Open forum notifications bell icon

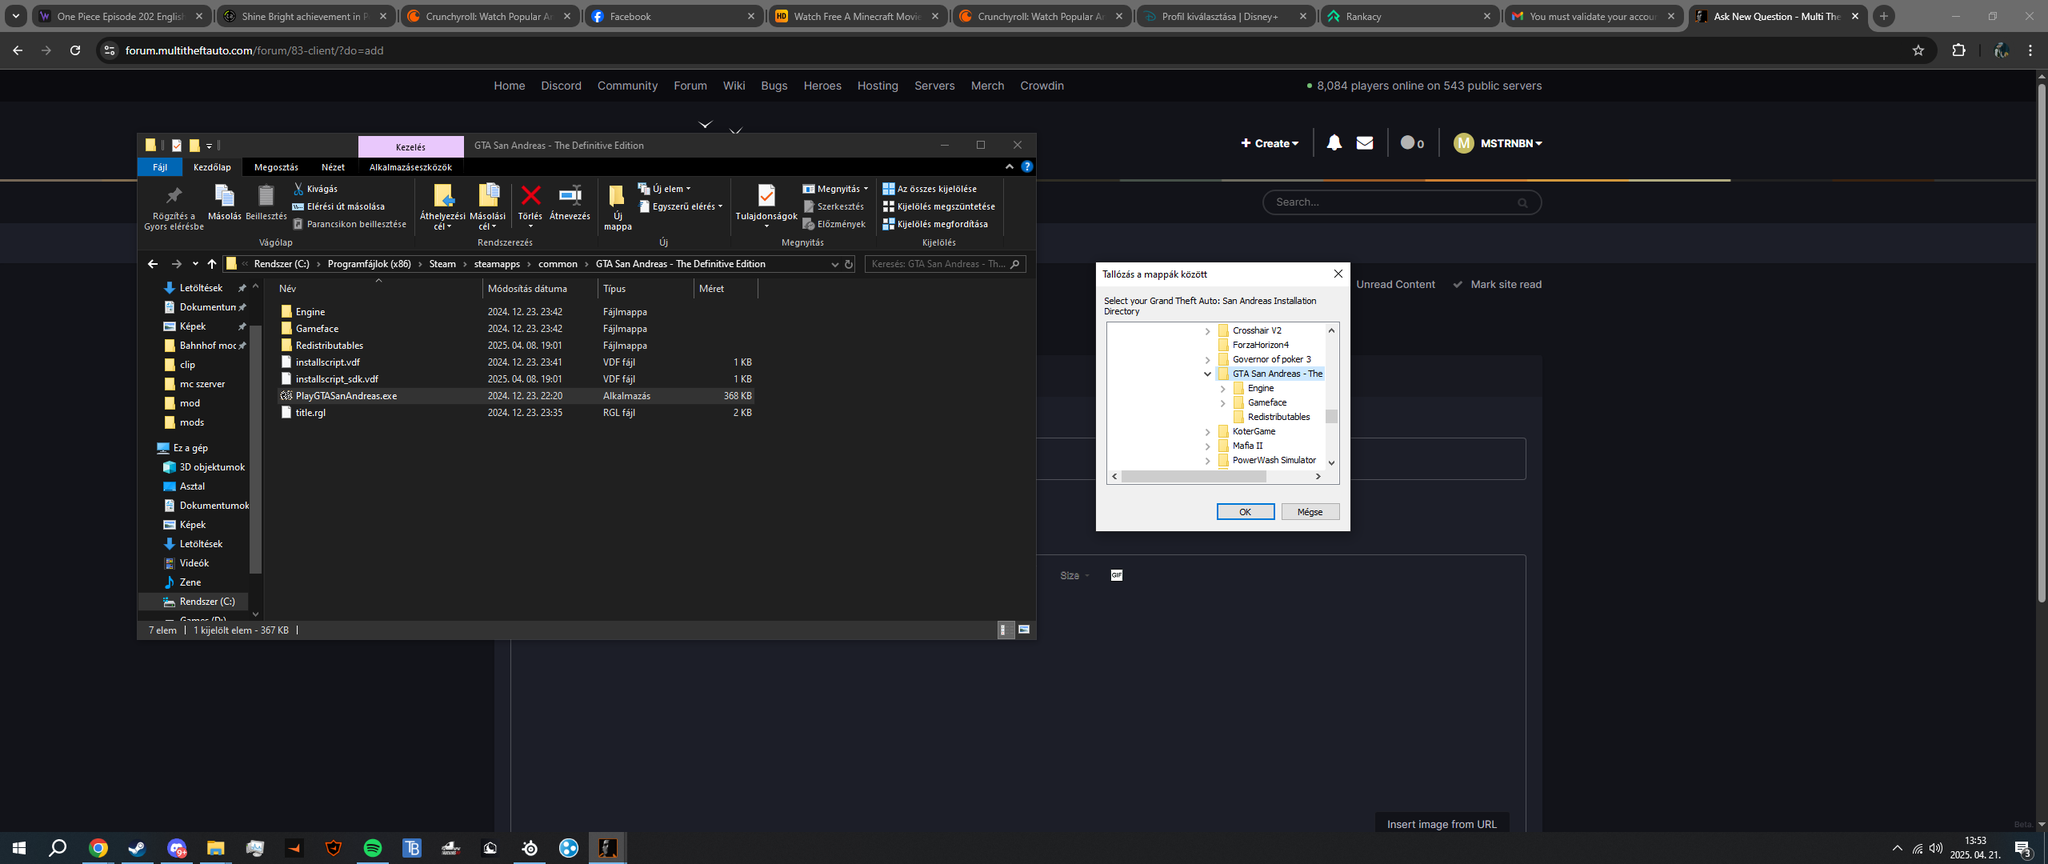tap(1334, 143)
